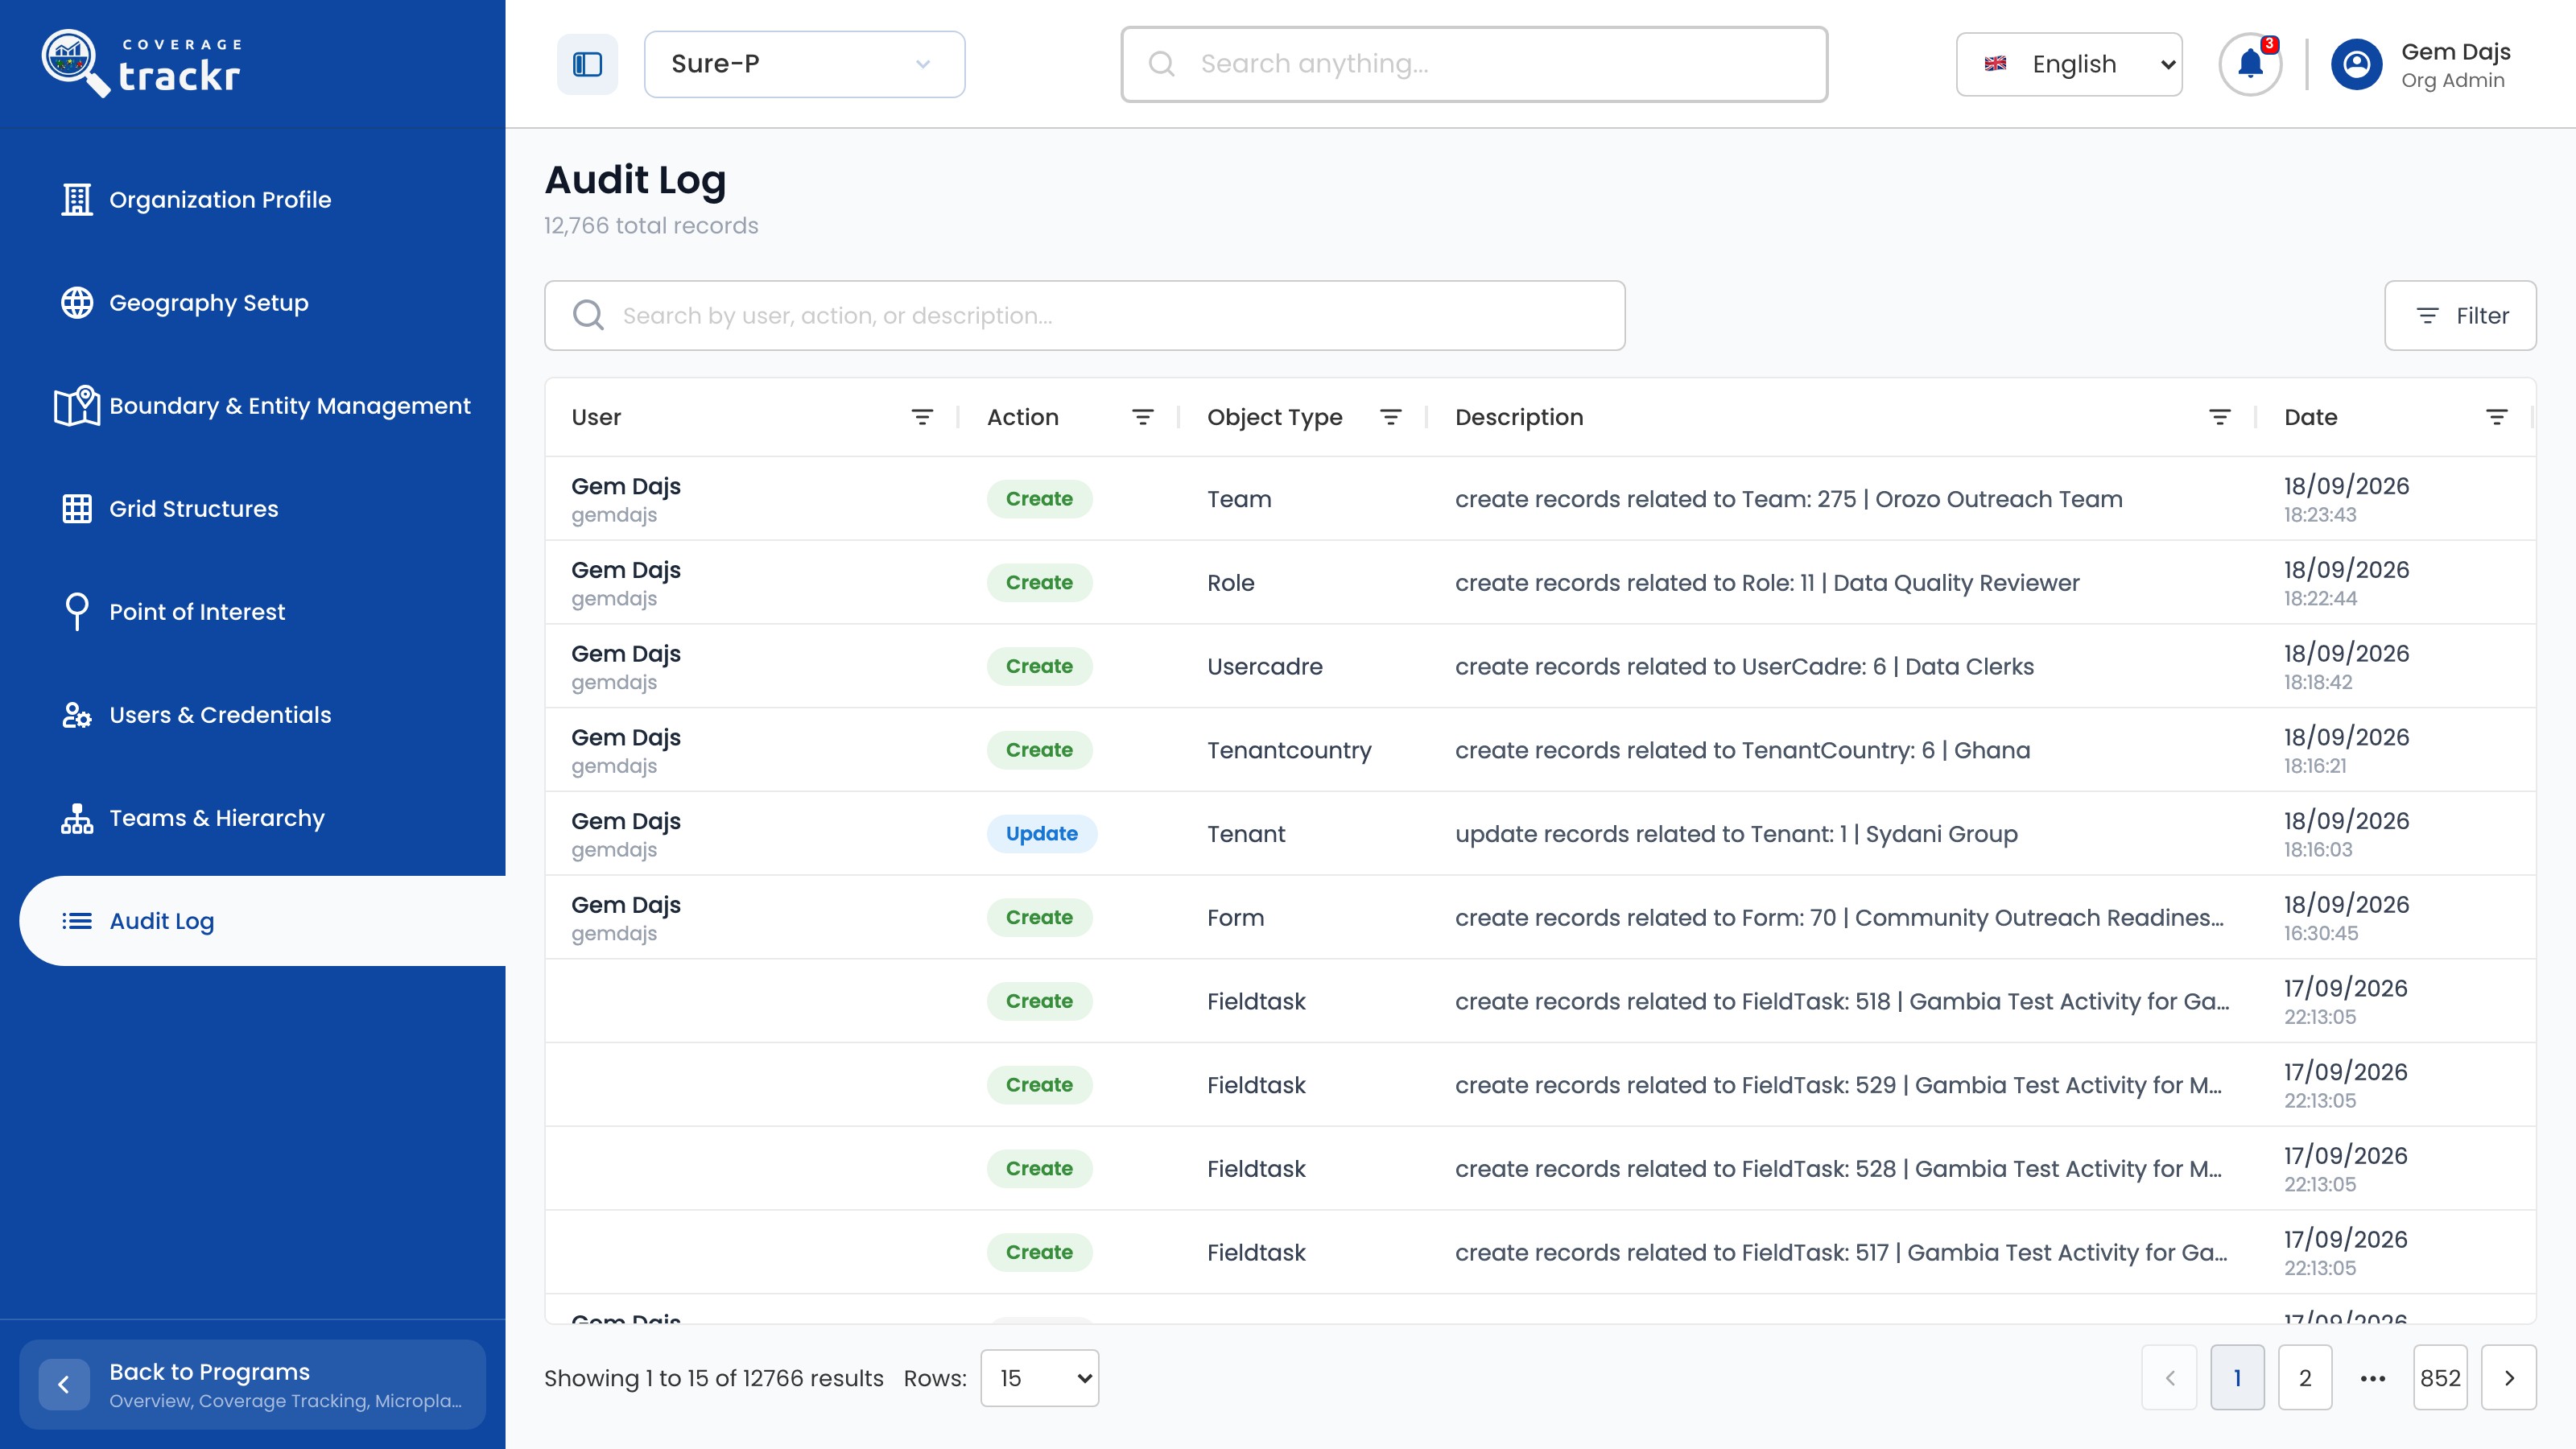Click the global search magnifier icon
Screen dimensions: 2576x1449
click(x=1161, y=64)
